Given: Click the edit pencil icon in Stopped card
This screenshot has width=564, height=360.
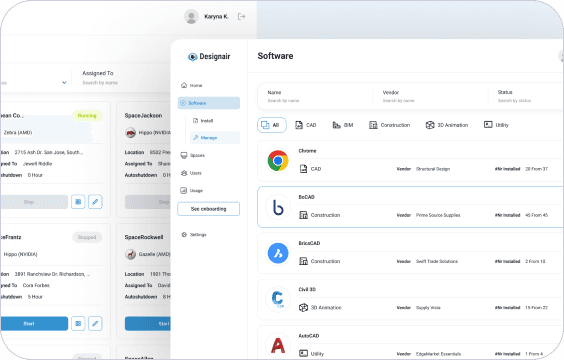Looking at the screenshot, I should point(95,323).
